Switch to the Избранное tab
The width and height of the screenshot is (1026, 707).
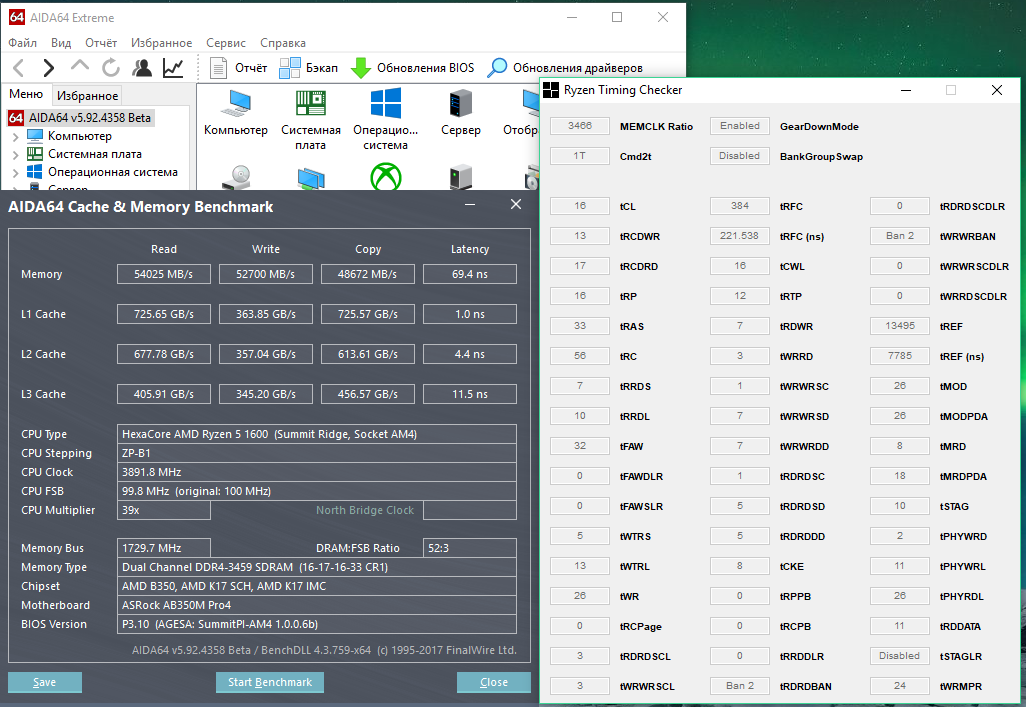click(x=88, y=96)
